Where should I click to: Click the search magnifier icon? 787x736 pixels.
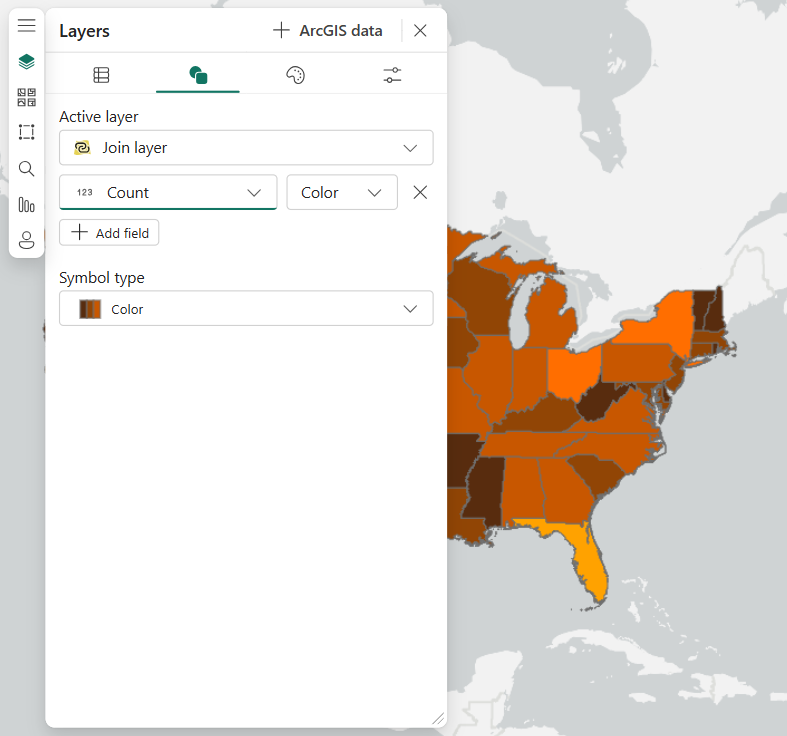[x=27, y=168]
